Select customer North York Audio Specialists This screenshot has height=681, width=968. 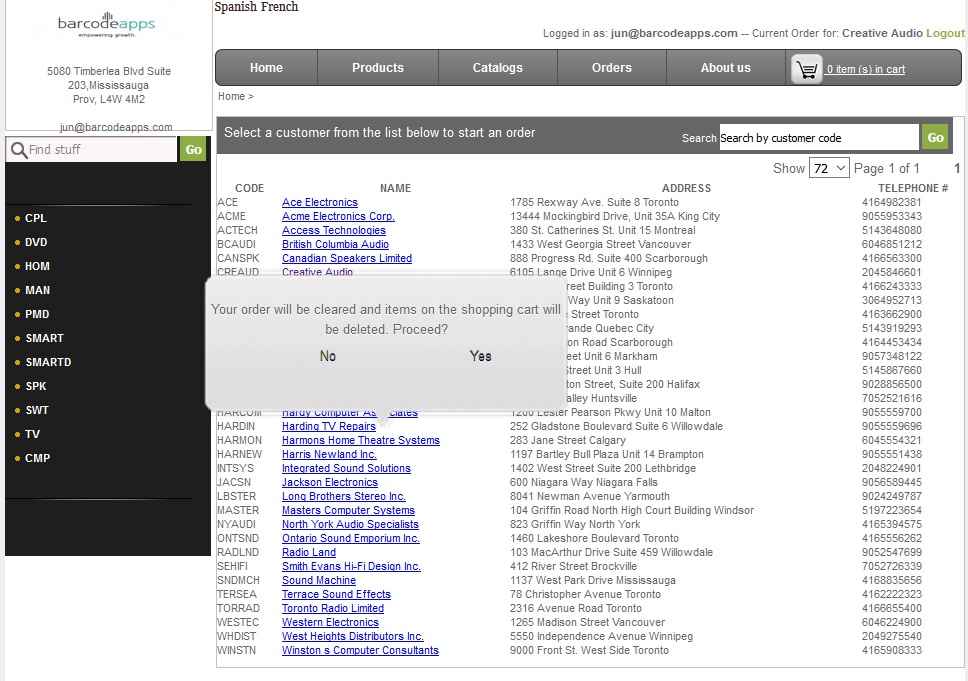click(x=350, y=524)
